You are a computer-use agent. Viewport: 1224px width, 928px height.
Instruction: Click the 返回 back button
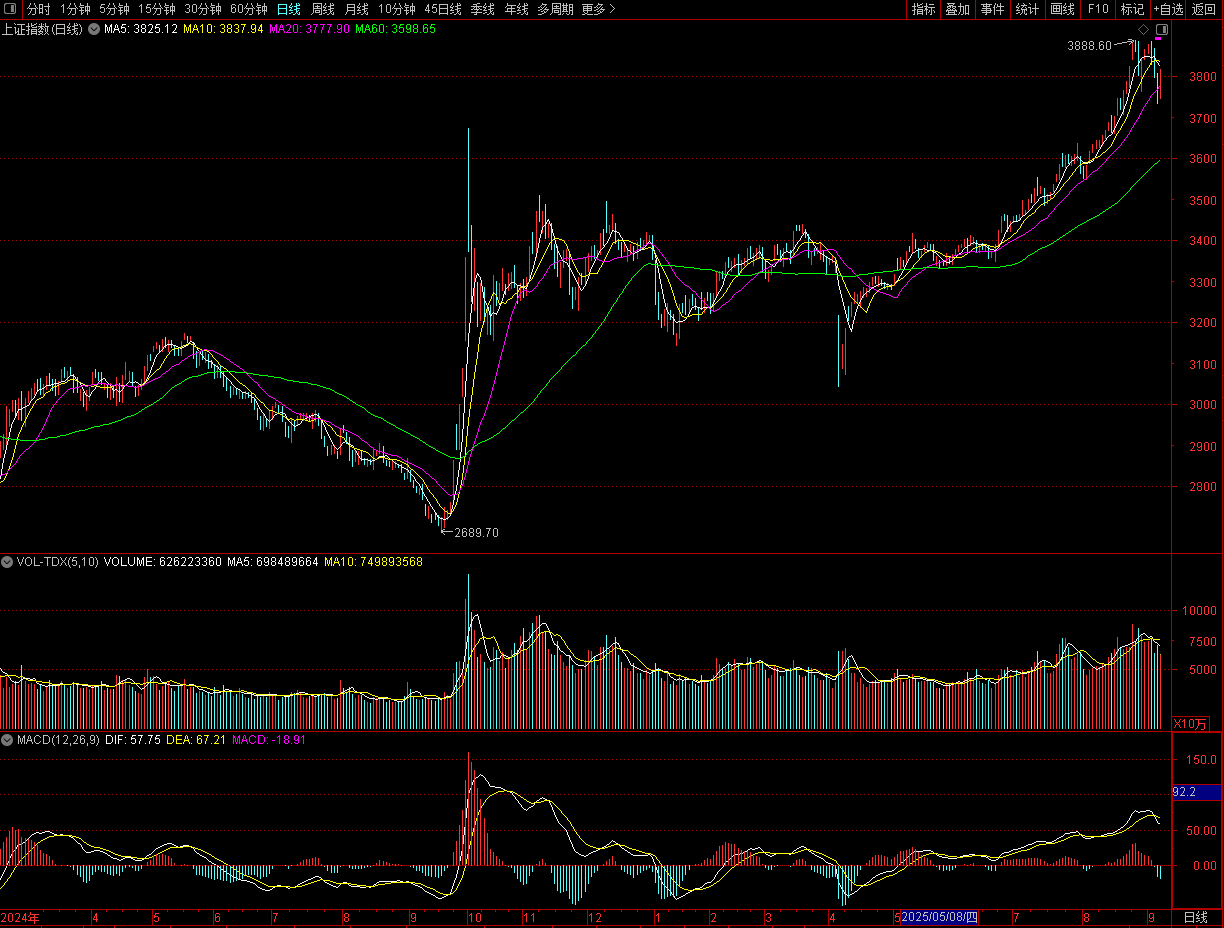pos(1204,9)
